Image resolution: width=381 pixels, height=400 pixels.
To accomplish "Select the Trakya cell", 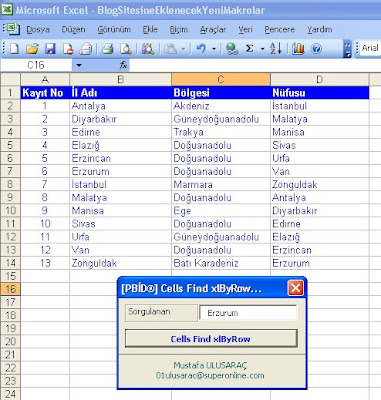I will click(x=221, y=132).
